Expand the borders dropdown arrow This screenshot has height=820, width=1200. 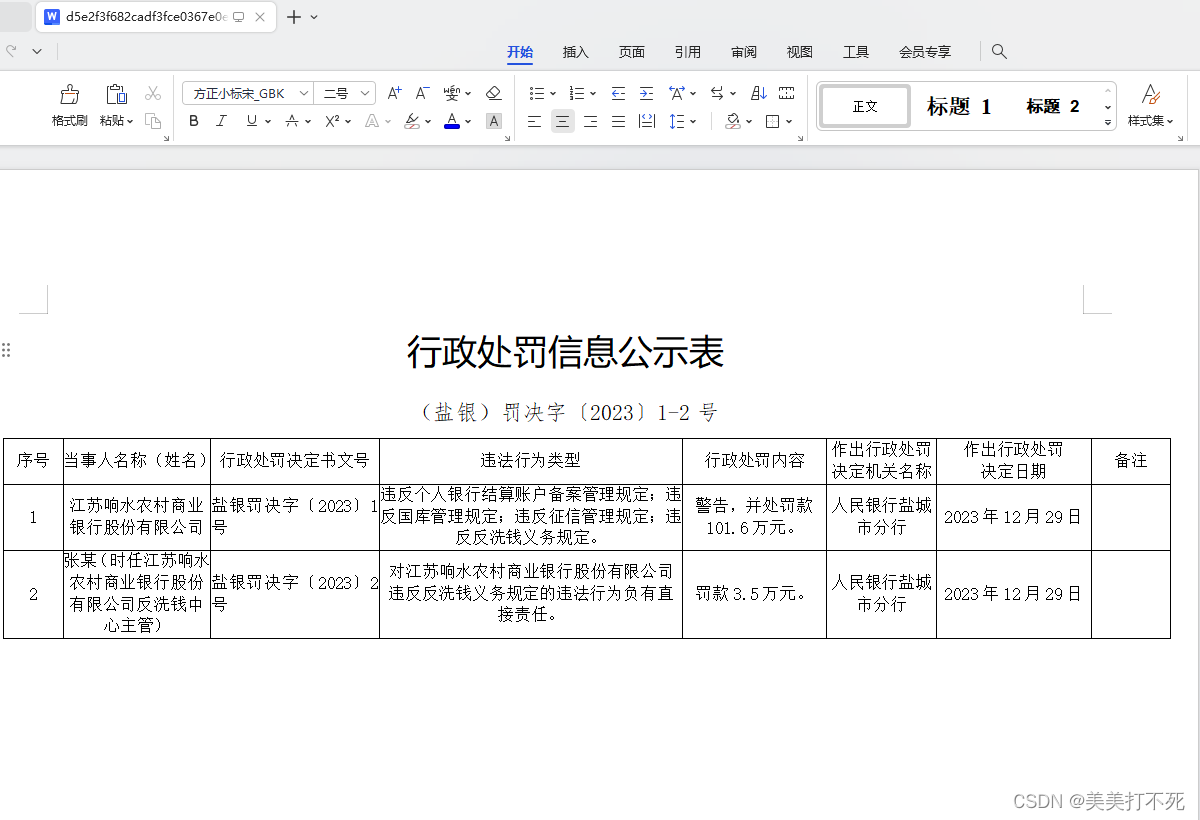point(789,122)
